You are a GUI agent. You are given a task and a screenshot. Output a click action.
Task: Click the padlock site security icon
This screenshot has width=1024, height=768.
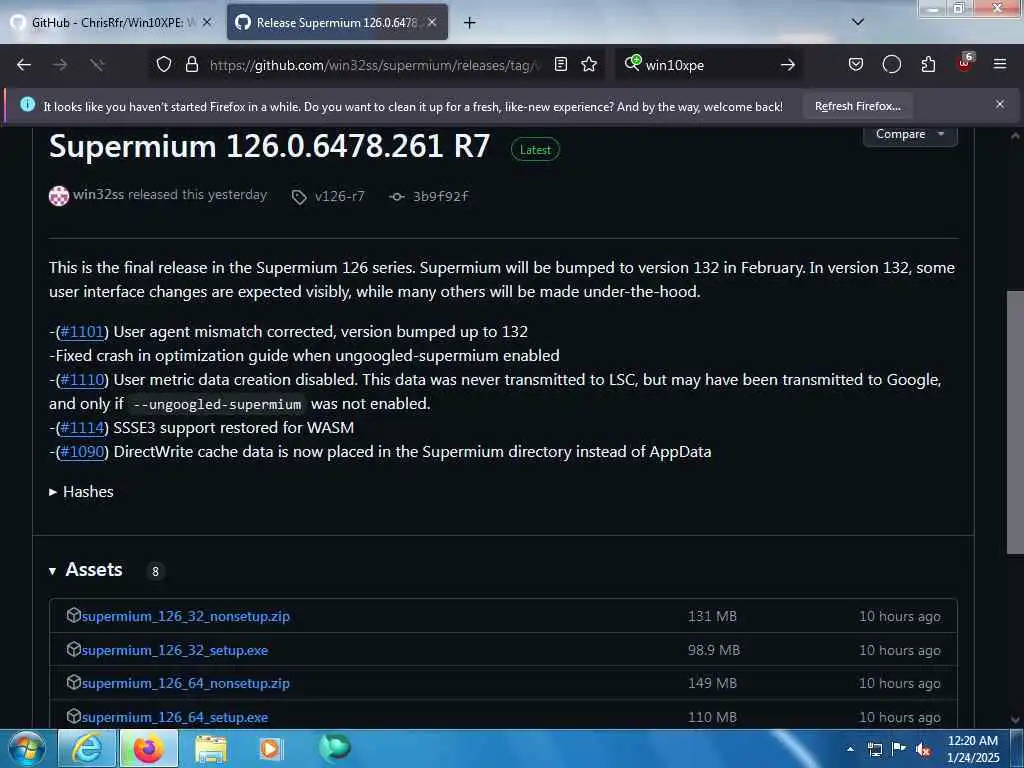pos(191,65)
